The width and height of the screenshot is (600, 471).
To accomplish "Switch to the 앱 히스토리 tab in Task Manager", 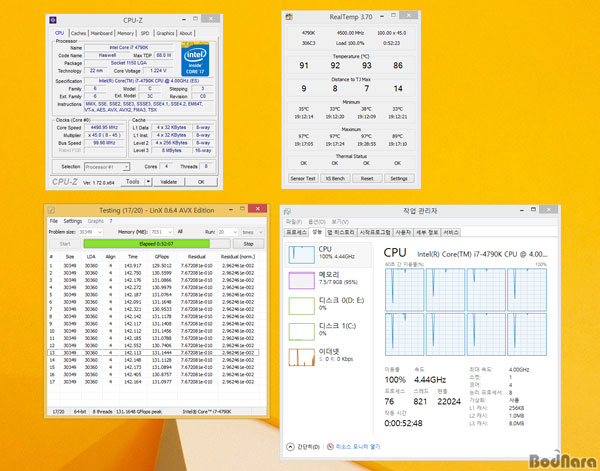I will [x=341, y=232].
